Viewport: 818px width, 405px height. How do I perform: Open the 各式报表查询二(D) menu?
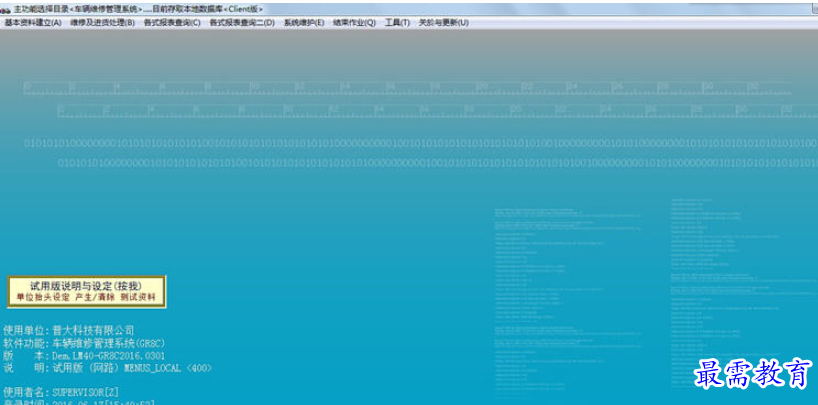coord(242,22)
